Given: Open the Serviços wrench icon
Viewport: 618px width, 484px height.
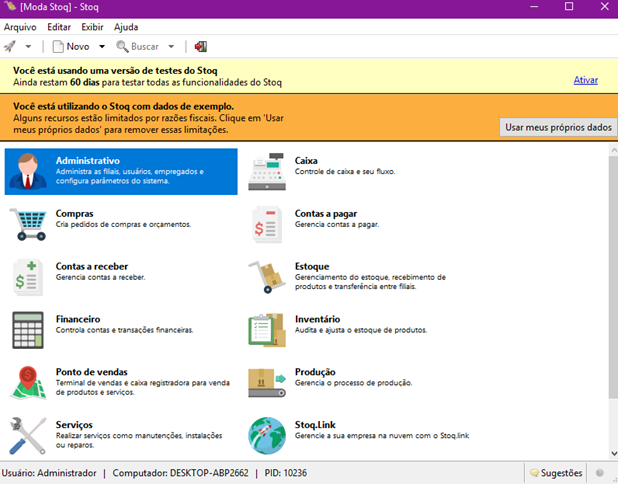Looking at the screenshot, I should tap(28, 436).
